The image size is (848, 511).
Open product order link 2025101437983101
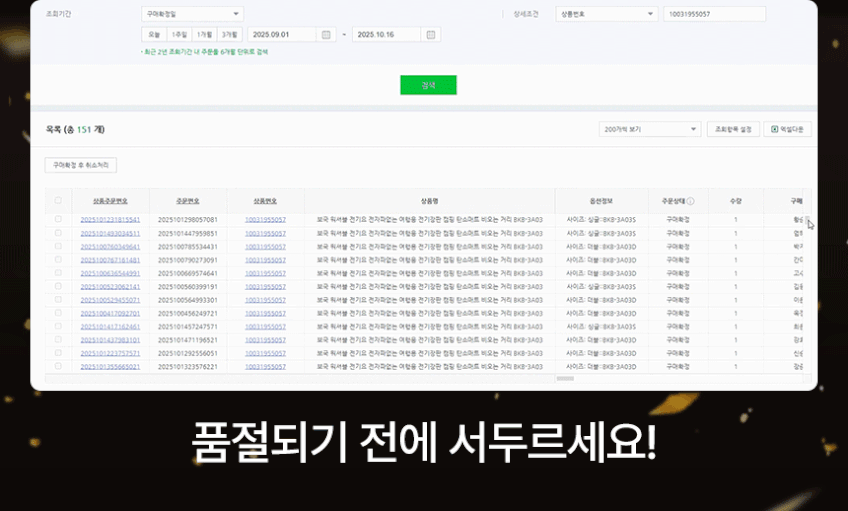coord(110,340)
